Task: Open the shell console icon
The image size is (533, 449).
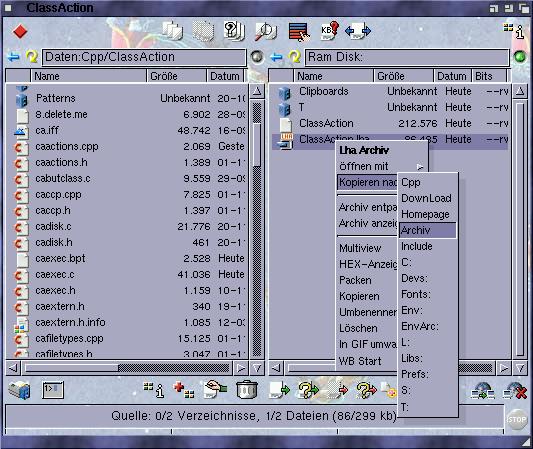Action: (53, 390)
